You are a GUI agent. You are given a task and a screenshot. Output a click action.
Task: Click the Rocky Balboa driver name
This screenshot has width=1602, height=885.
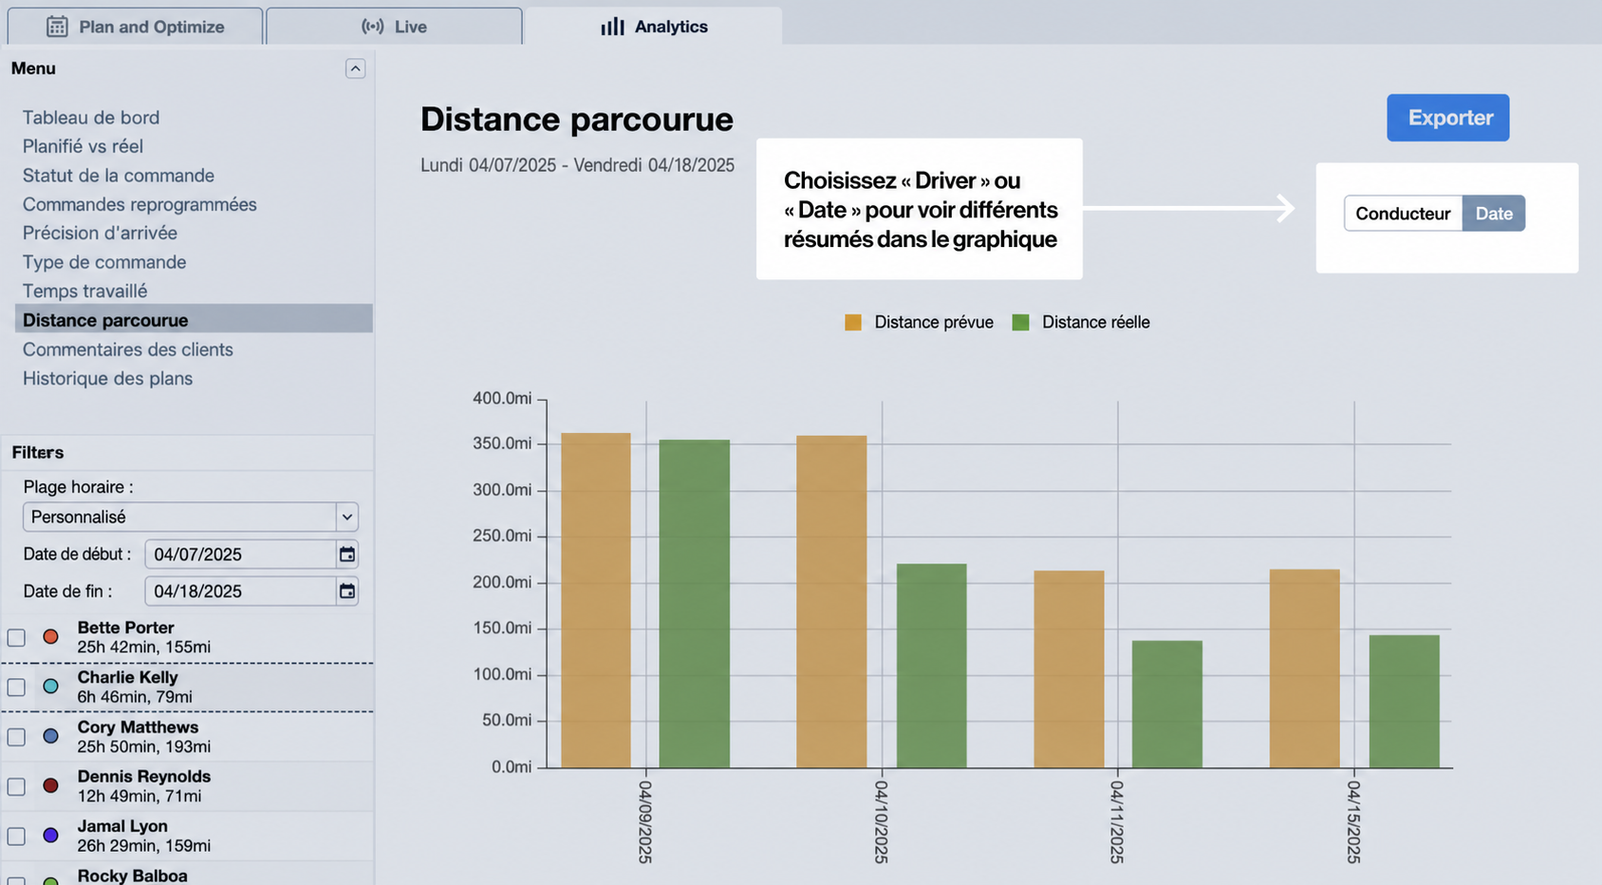pos(132,875)
